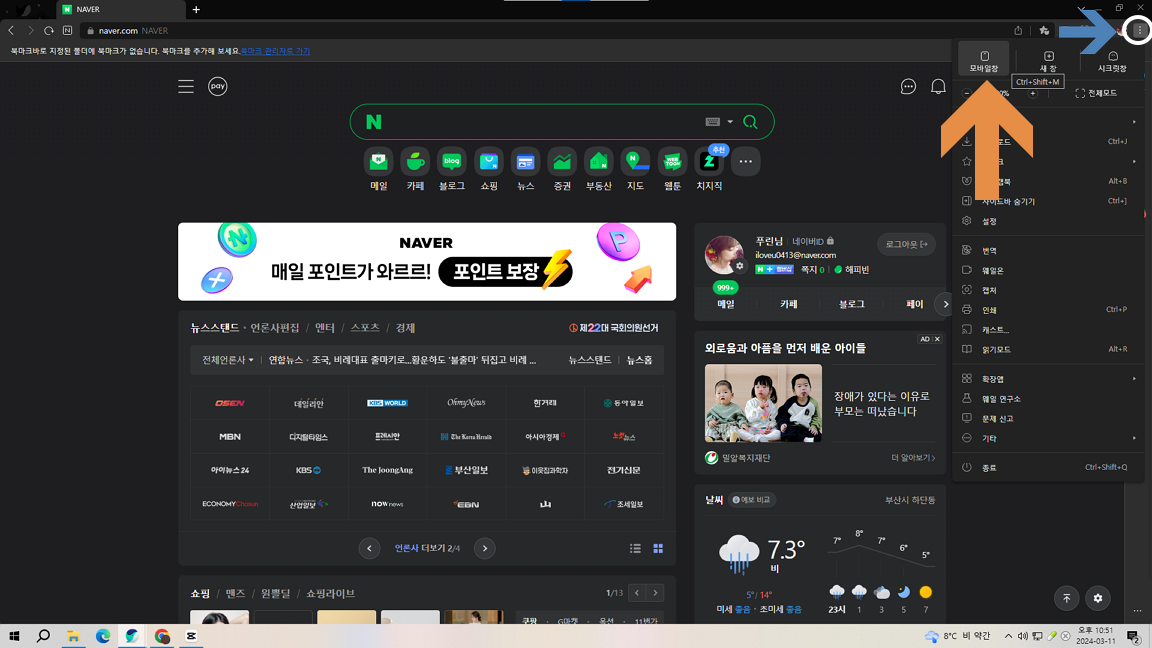
Task: Increase page zoom with the plus control
Action: tap(1033, 93)
